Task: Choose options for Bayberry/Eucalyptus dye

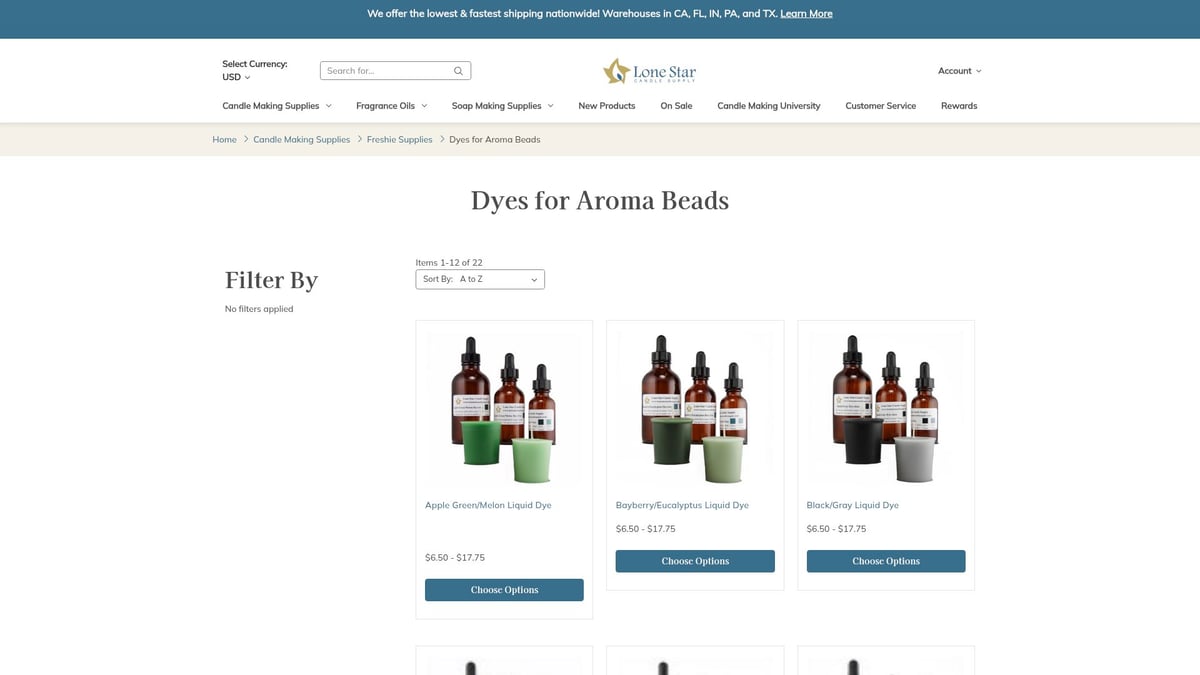Action: (x=695, y=561)
